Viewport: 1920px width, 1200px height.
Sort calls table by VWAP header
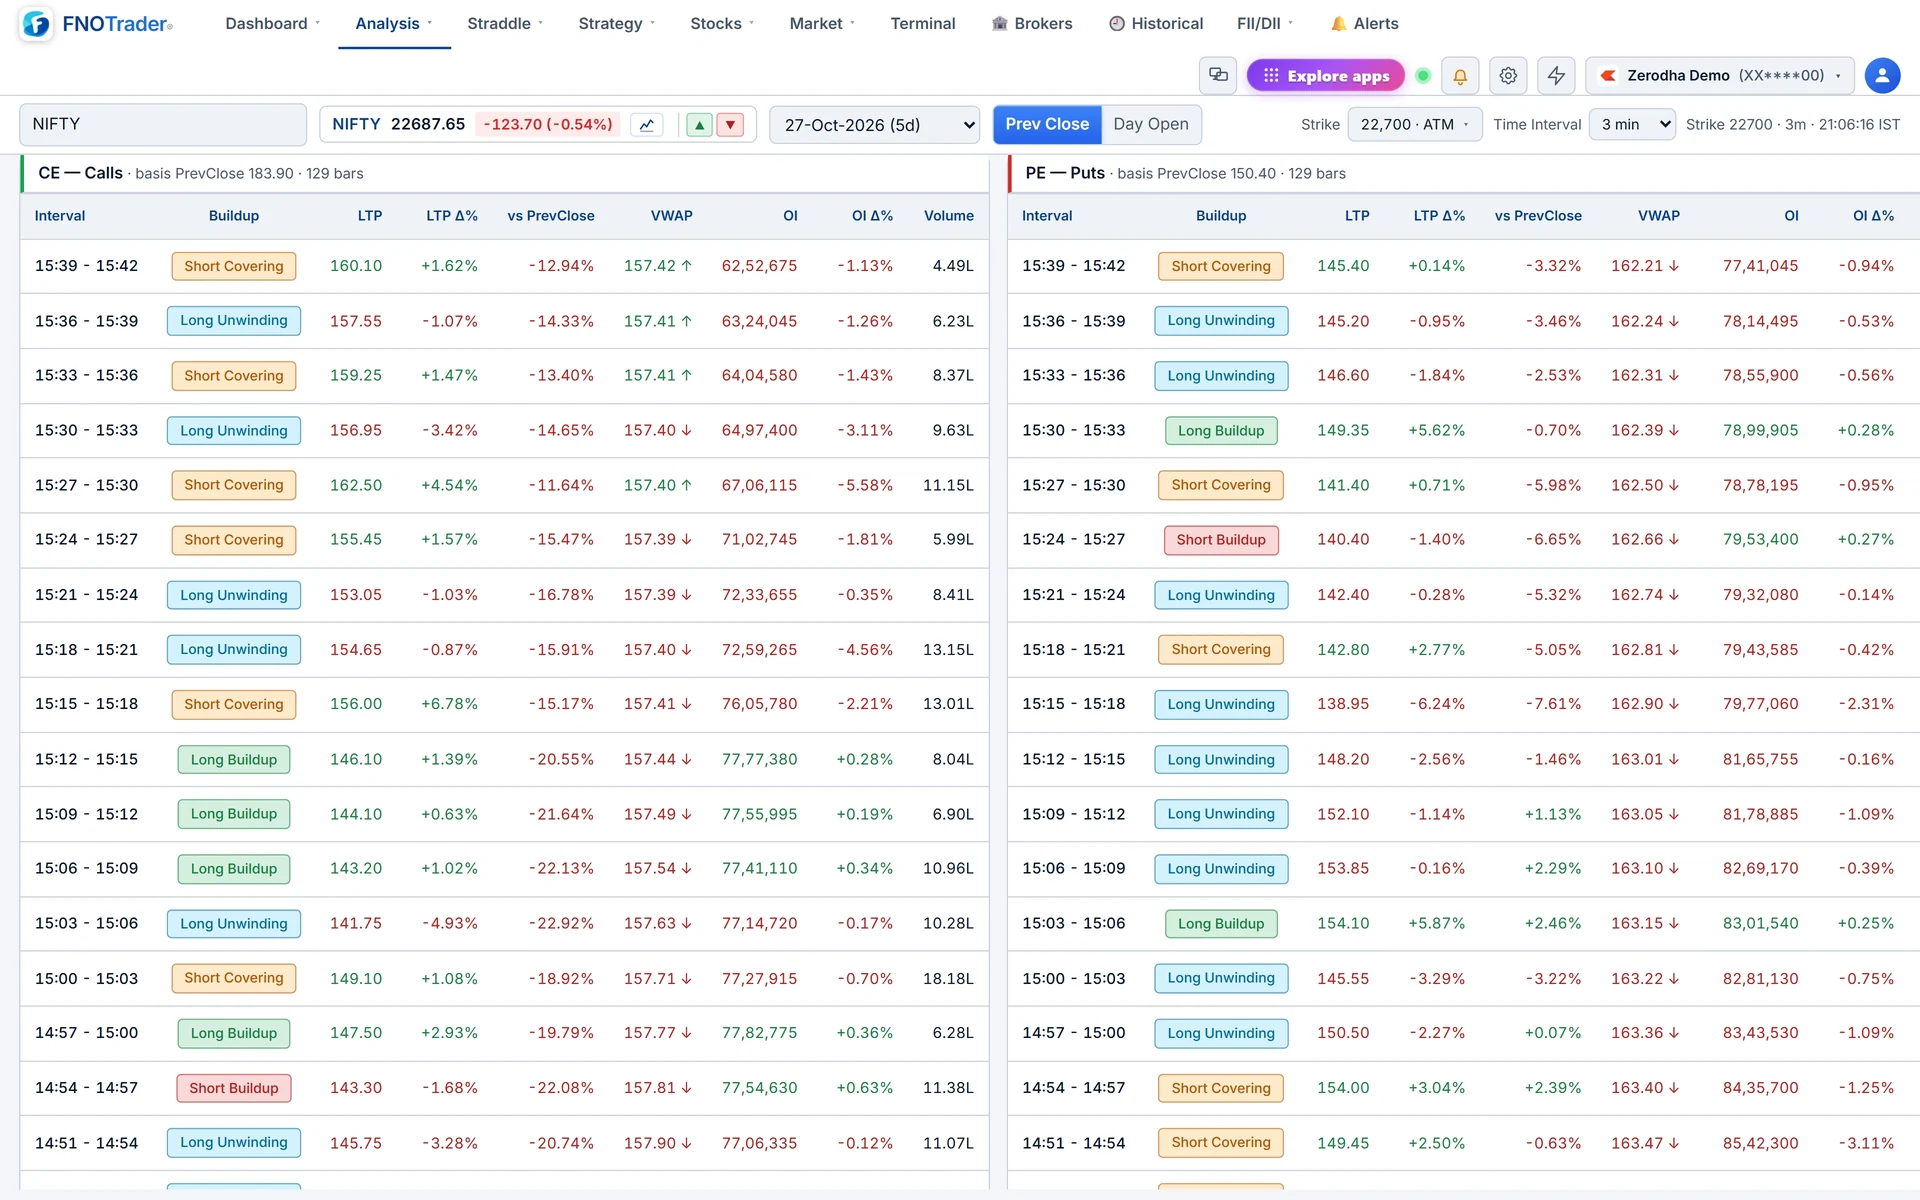671,215
